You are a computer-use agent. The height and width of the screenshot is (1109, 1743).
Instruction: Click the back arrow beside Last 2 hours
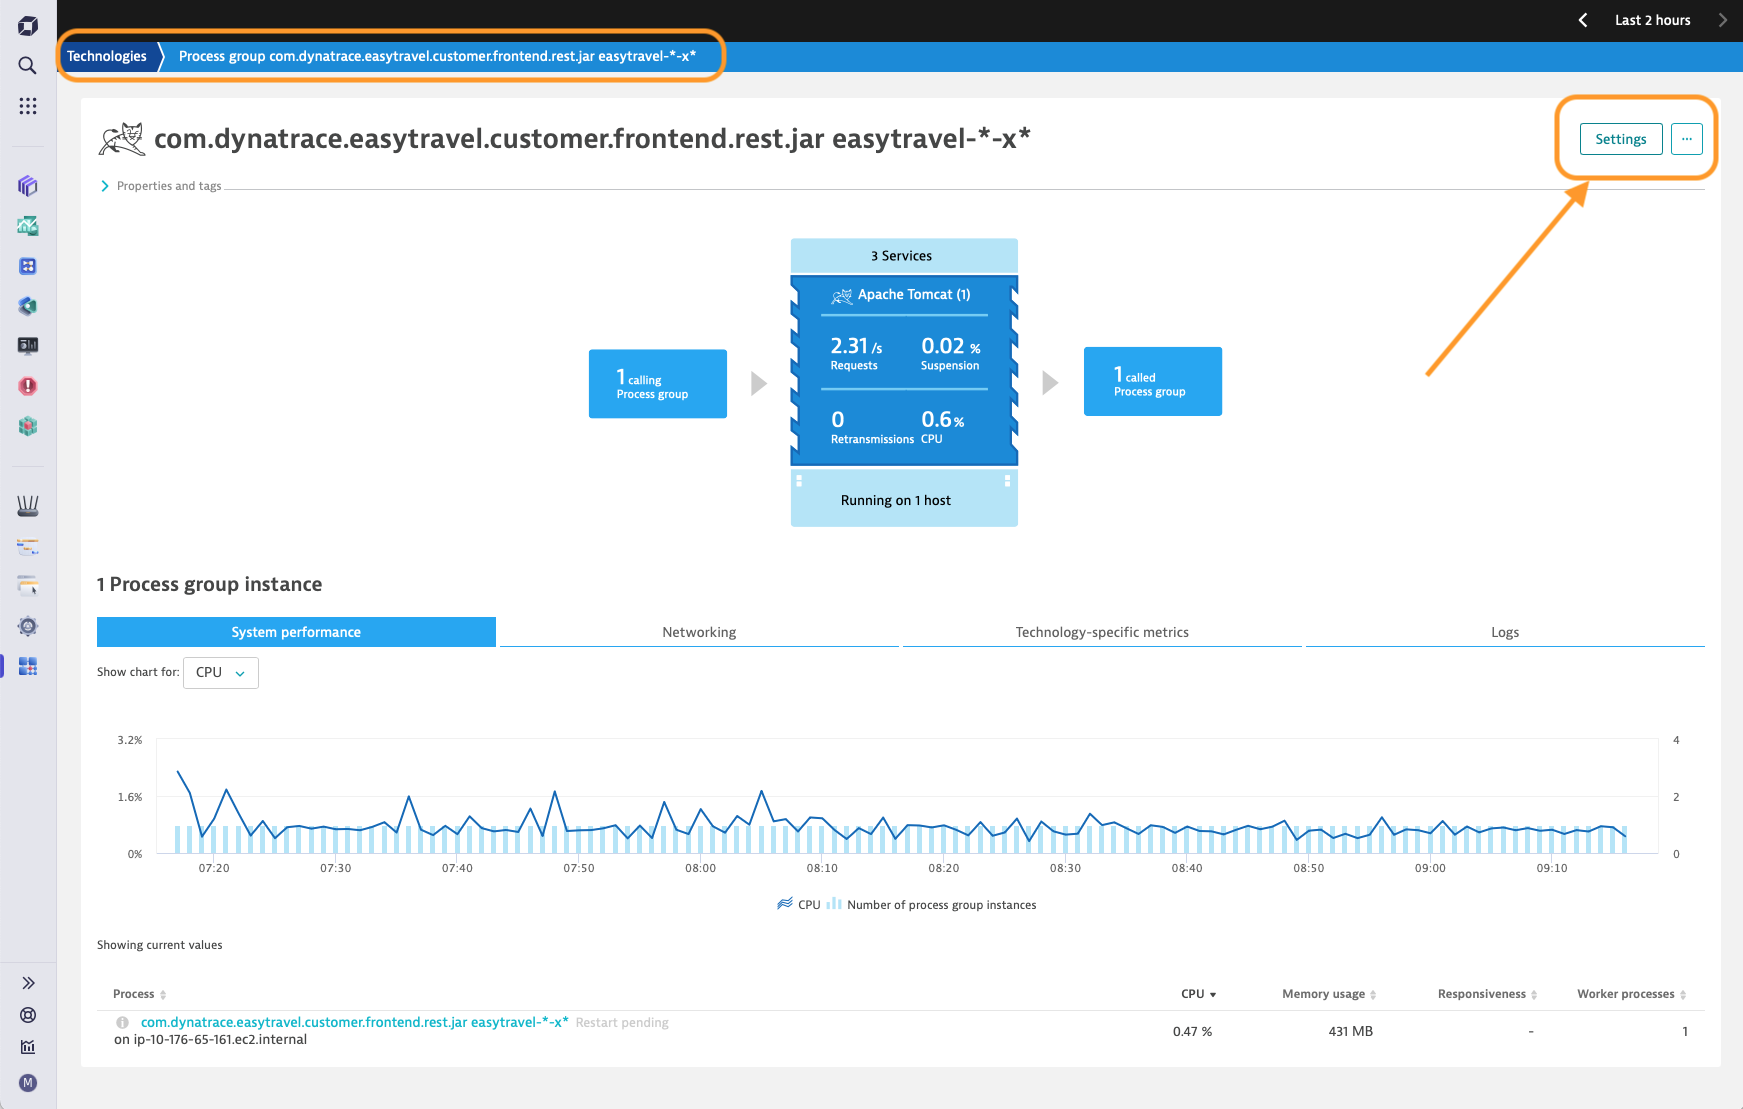1583,19
